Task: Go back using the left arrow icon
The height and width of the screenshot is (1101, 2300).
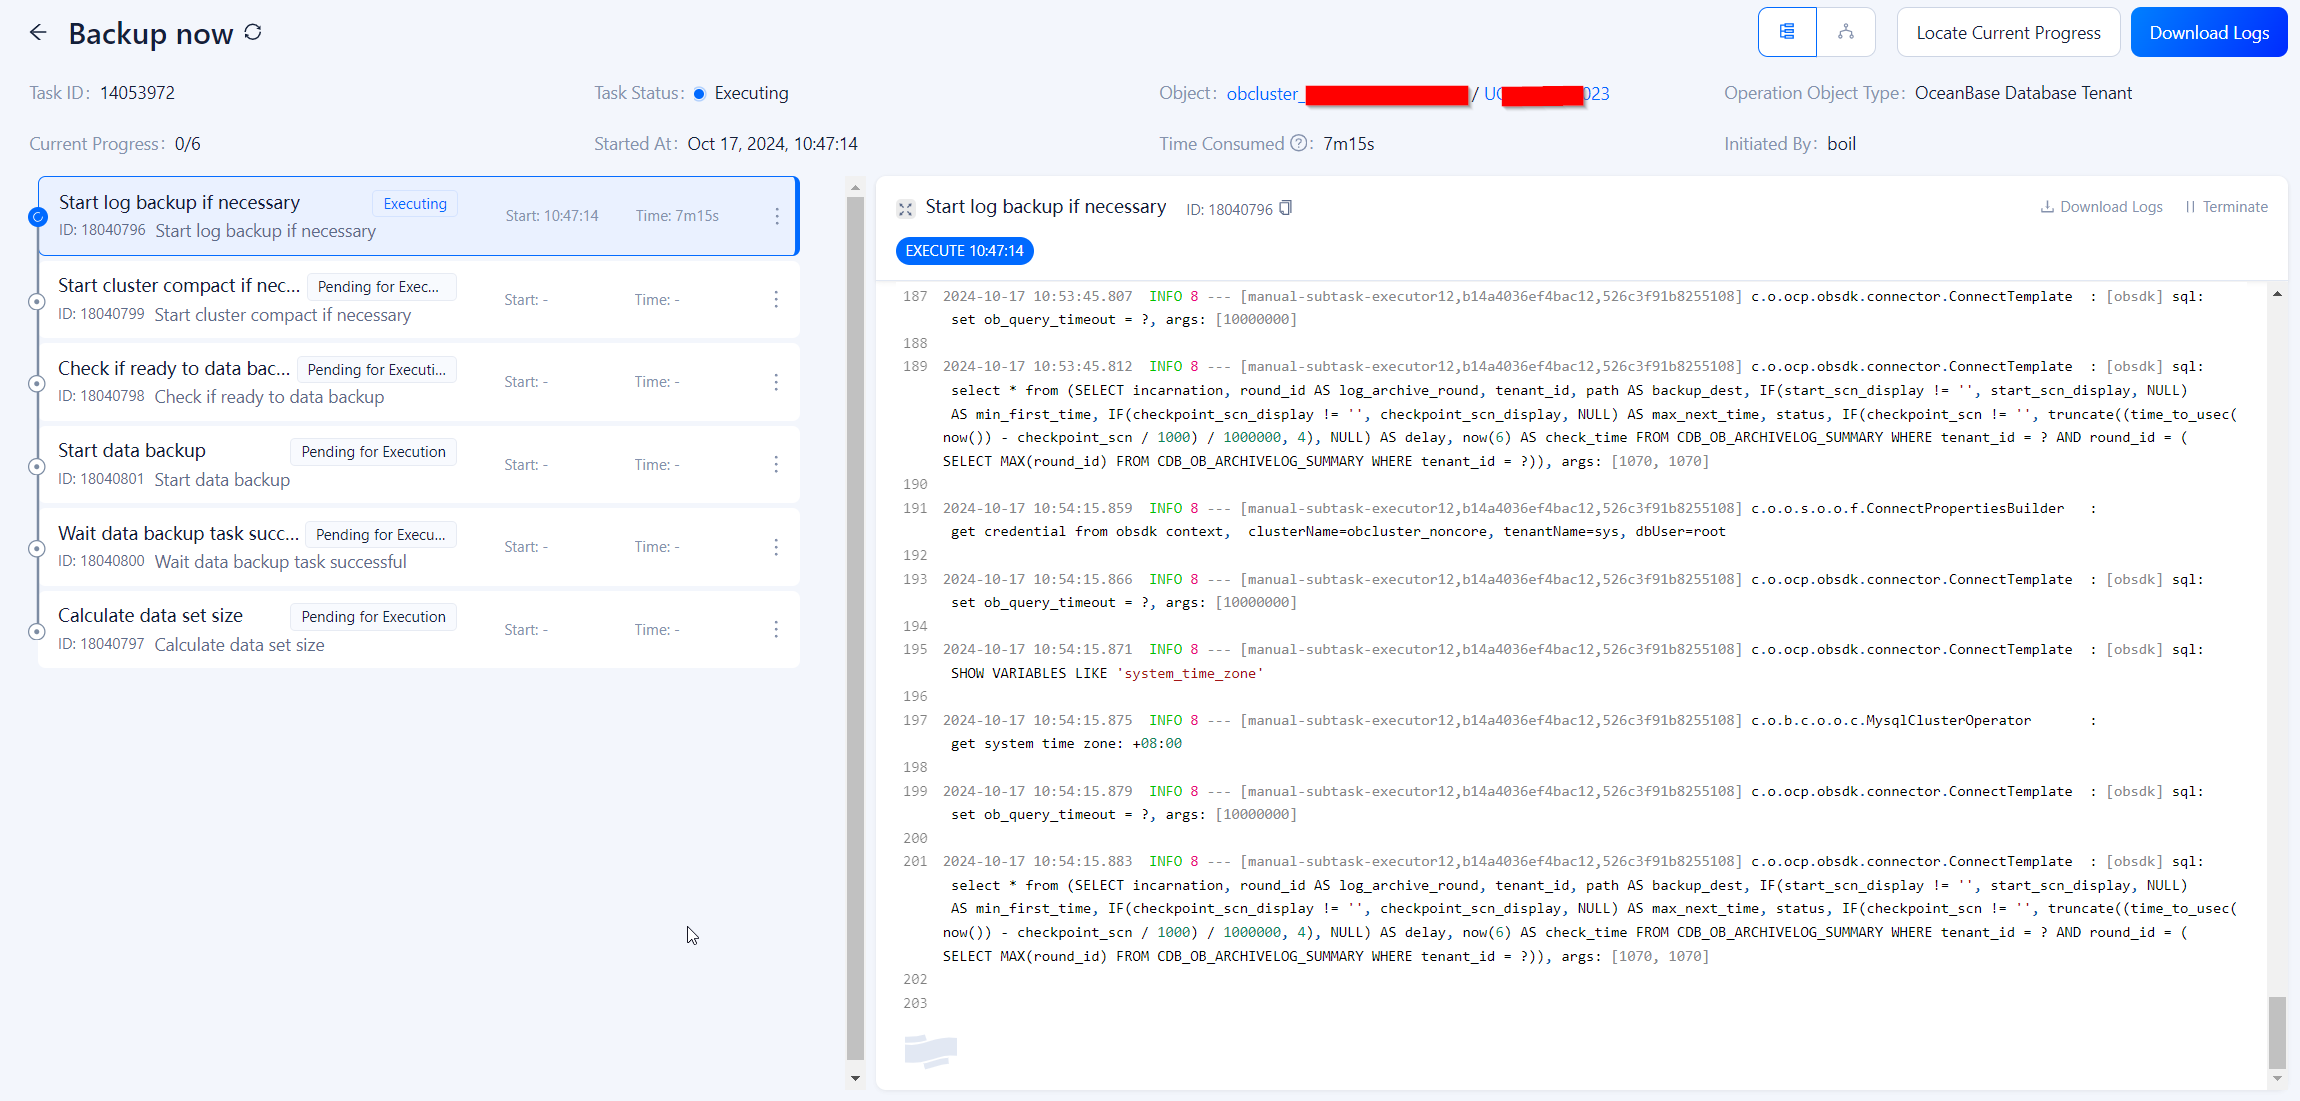Action: click(38, 33)
